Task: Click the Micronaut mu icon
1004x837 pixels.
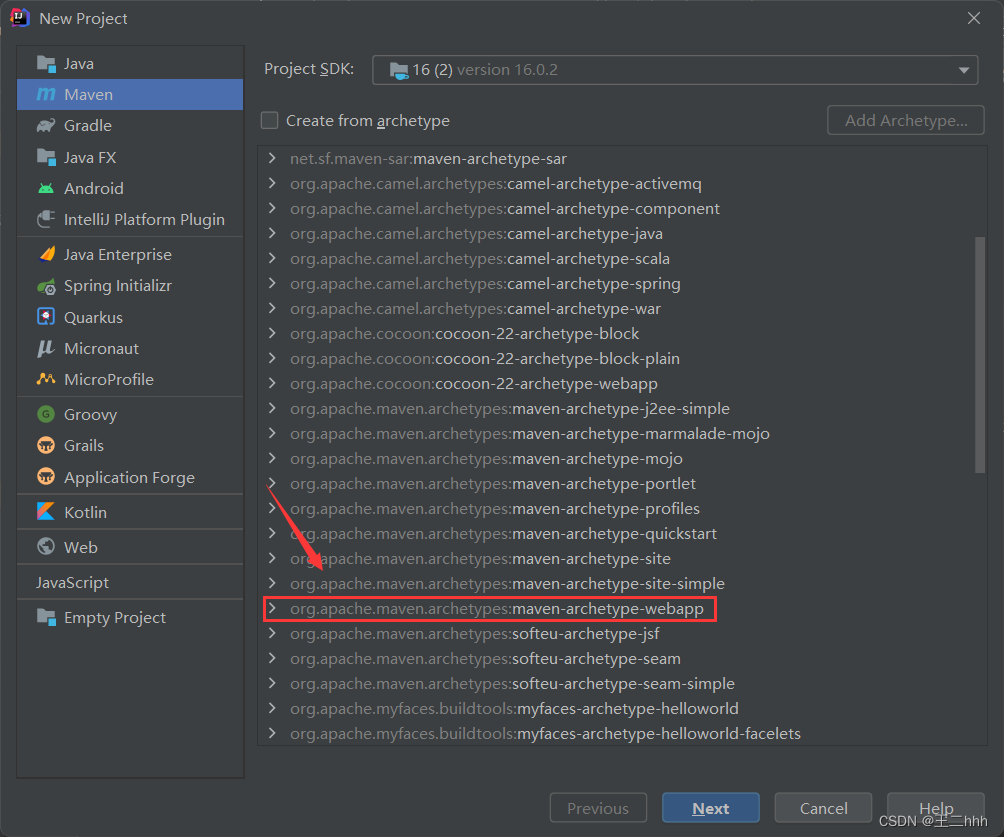Action: click(x=46, y=348)
